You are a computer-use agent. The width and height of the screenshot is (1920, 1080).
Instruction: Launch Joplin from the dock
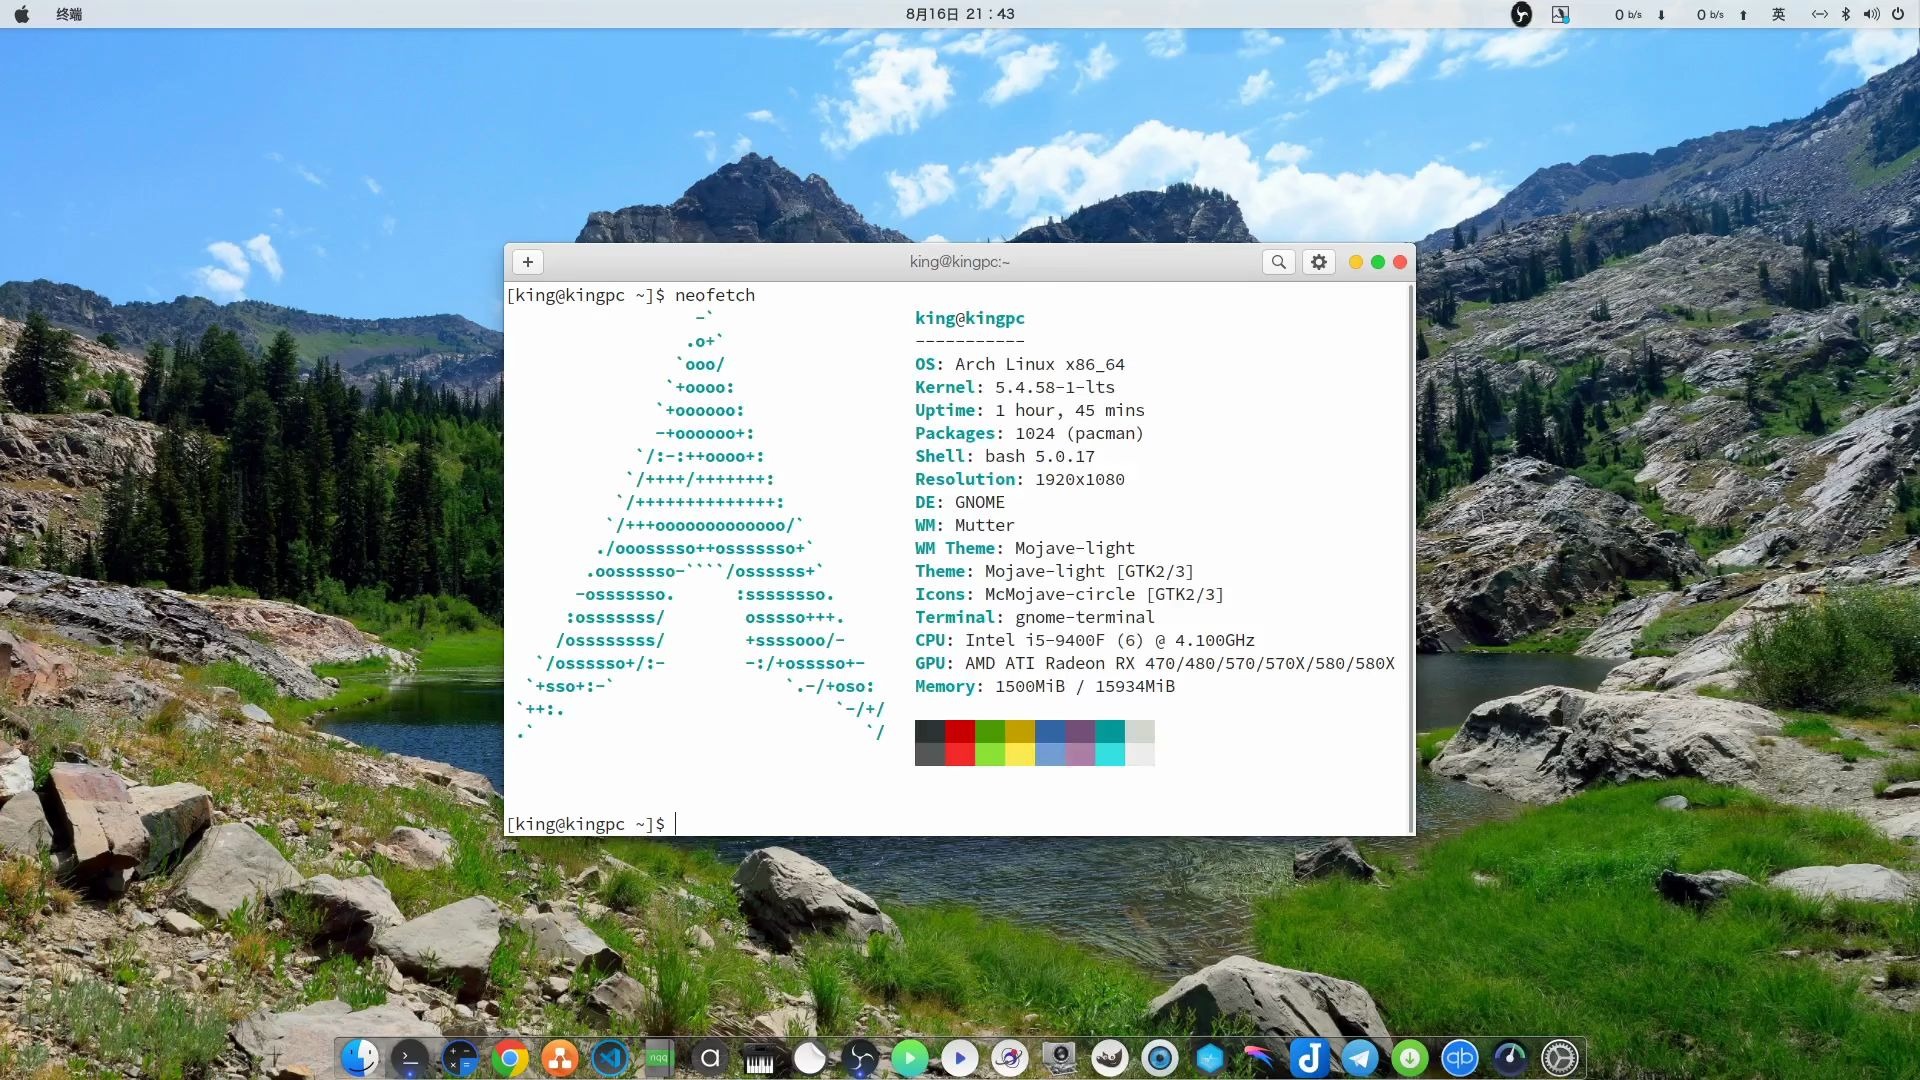click(x=1310, y=1058)
